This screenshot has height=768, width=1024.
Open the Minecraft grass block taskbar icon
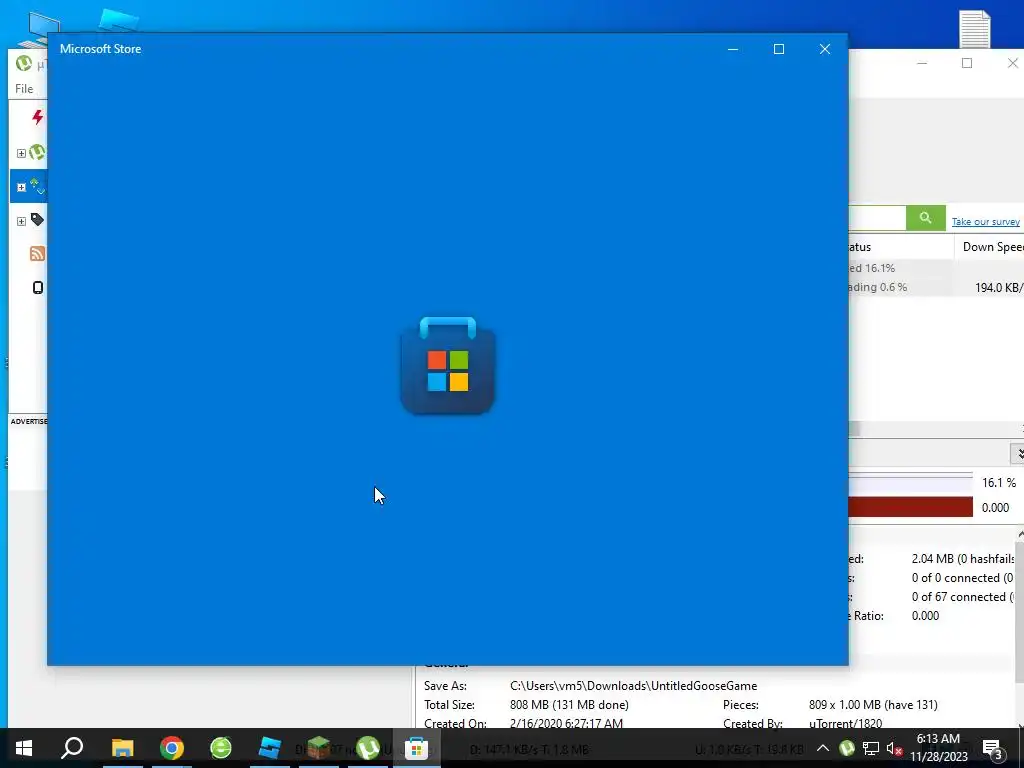pyautogui.click(x=319, y=748)
